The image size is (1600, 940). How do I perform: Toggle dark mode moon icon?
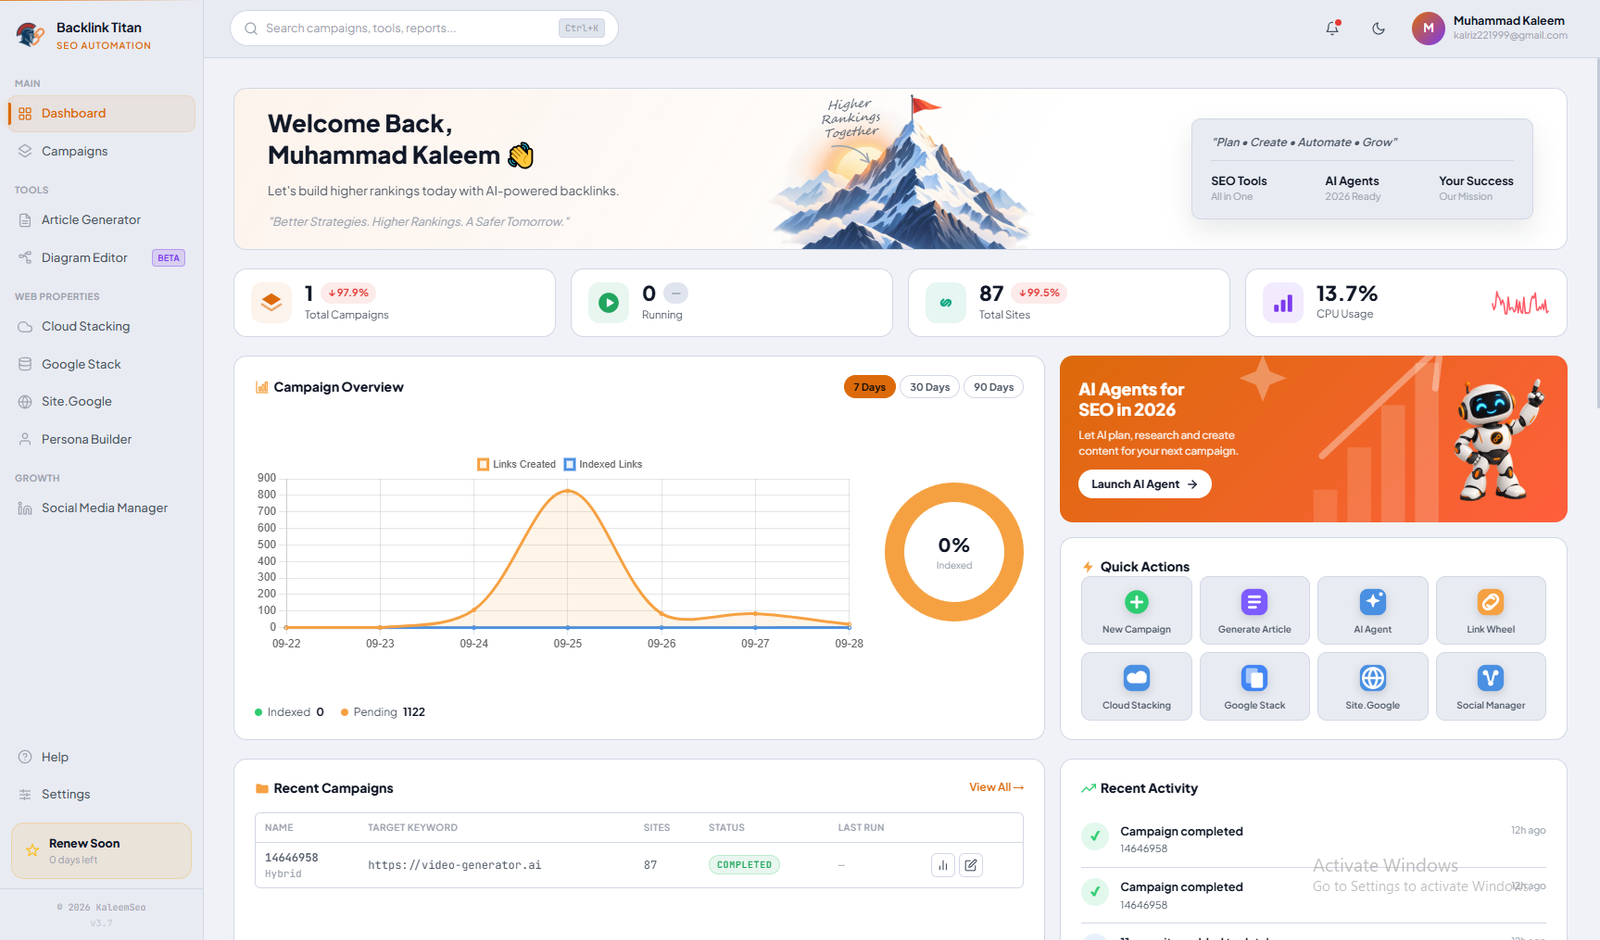click(x=1379, y=28)
